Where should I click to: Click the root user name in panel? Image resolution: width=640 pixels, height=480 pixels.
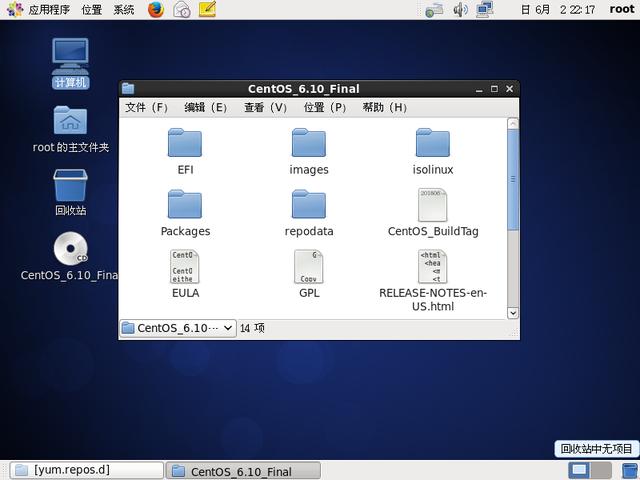pos(622,9)
